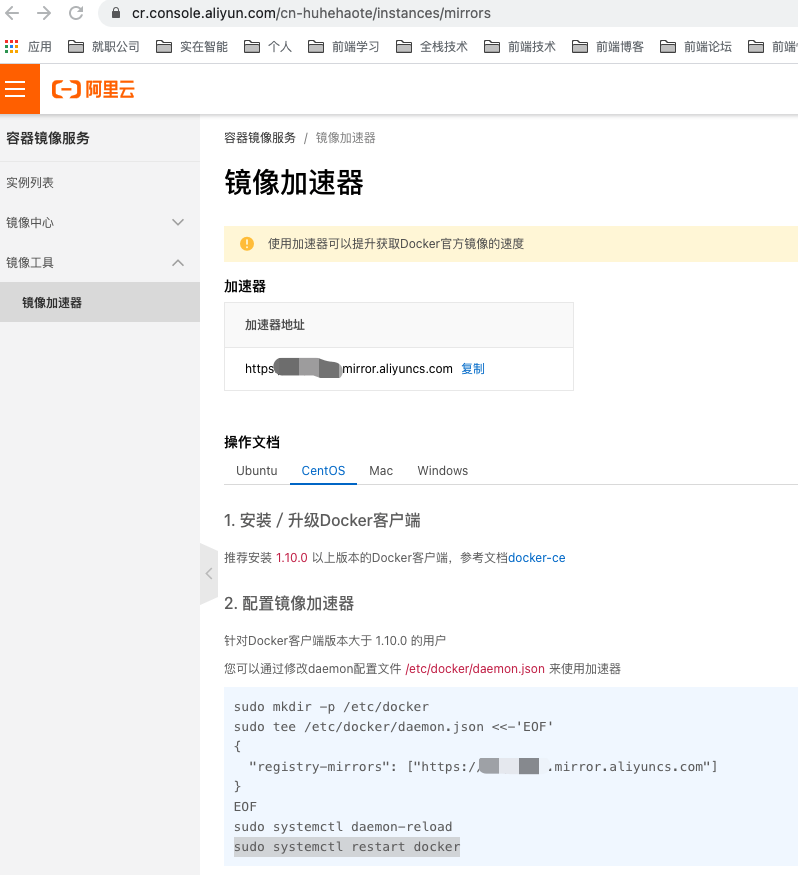Switch to the Mac tab

pos(381,470)
